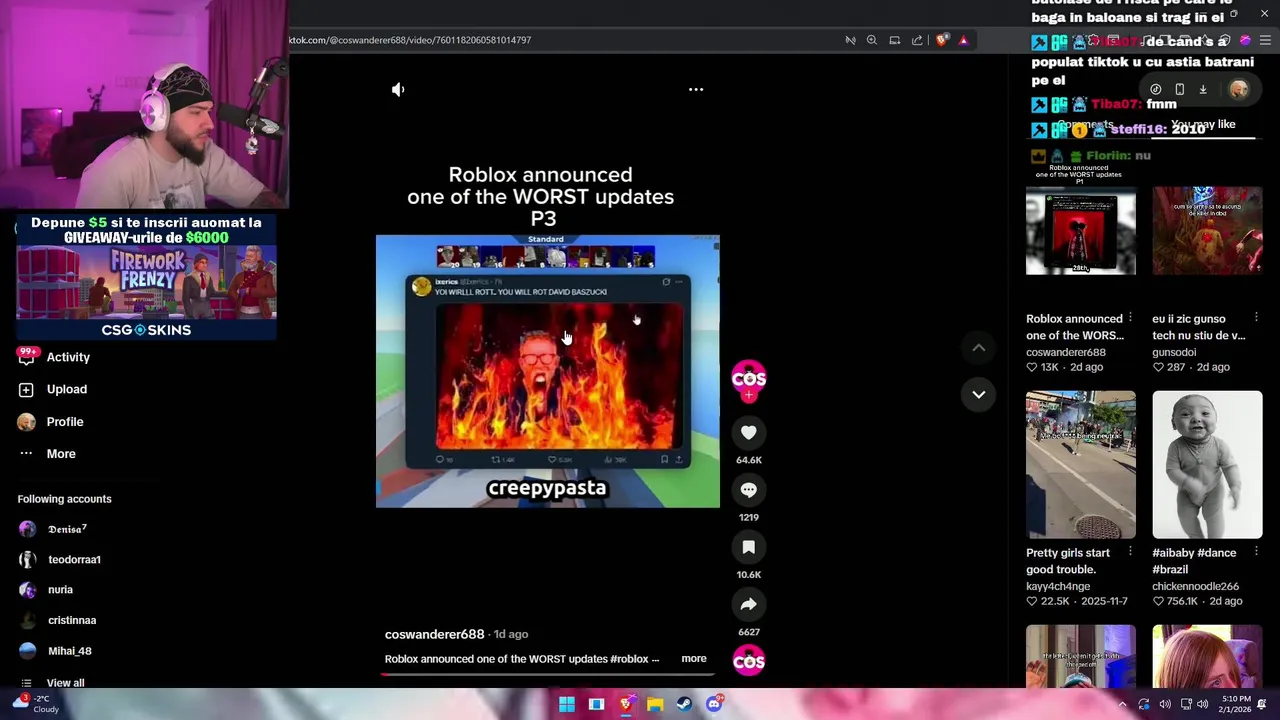
Task: Open Activity in TikTok sidebar
Action: (x=56, y=357)
